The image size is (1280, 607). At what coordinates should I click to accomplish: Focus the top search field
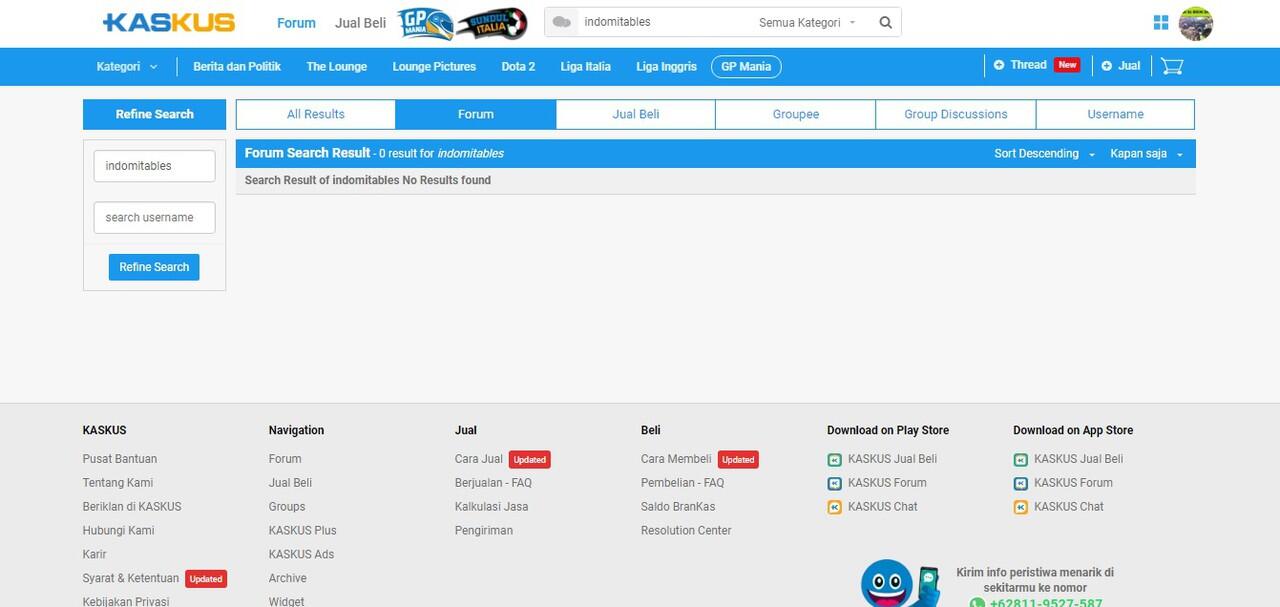click(x=665, y=22)
